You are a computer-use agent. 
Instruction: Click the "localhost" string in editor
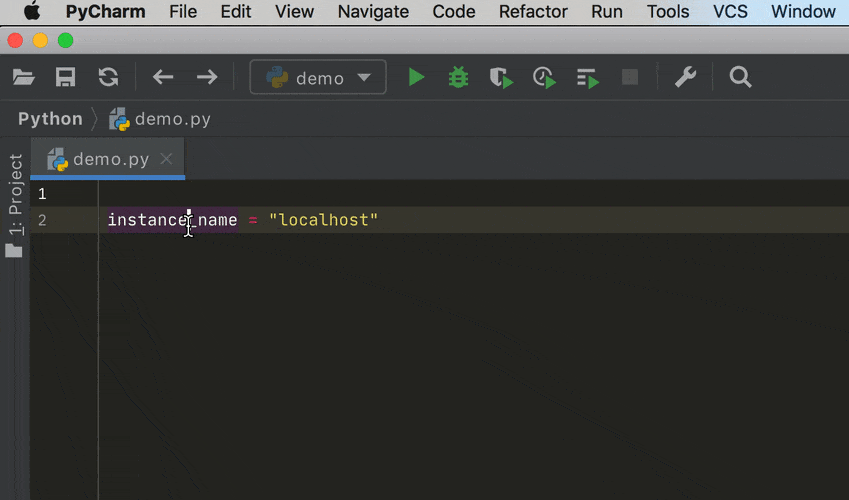coord(324,220)
